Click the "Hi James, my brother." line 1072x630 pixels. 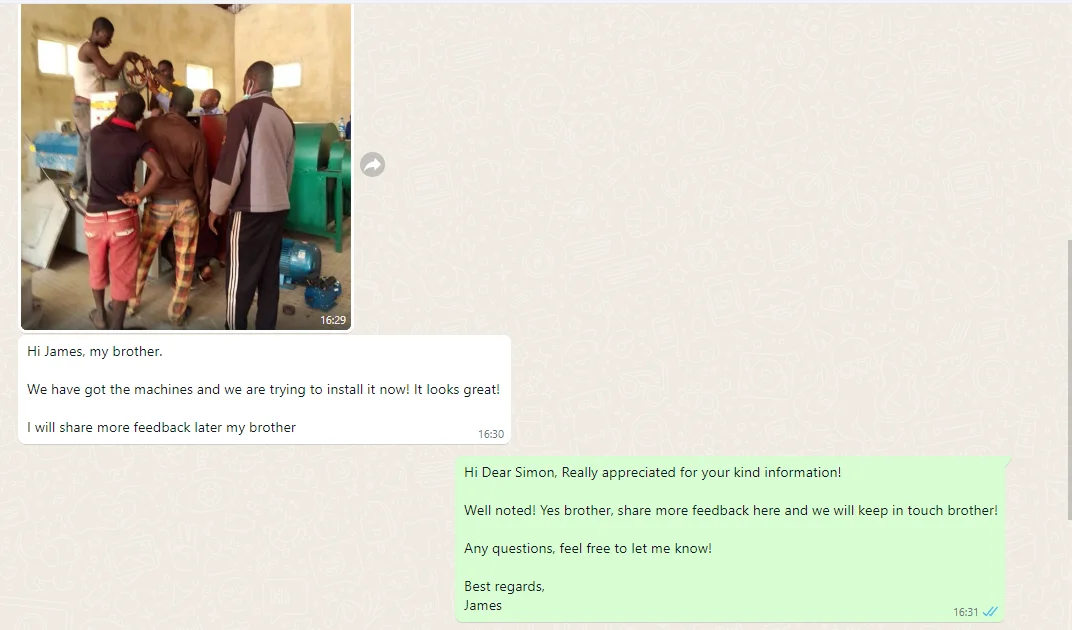[94, 352]
